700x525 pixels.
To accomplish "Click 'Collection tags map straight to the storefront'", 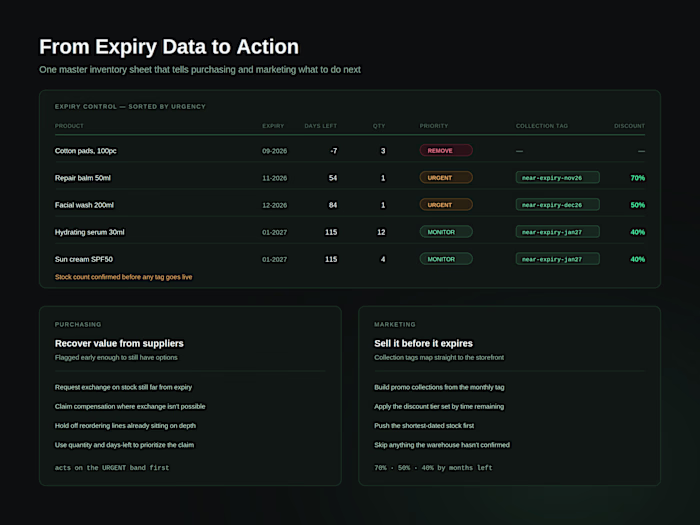I will point(439,358).
